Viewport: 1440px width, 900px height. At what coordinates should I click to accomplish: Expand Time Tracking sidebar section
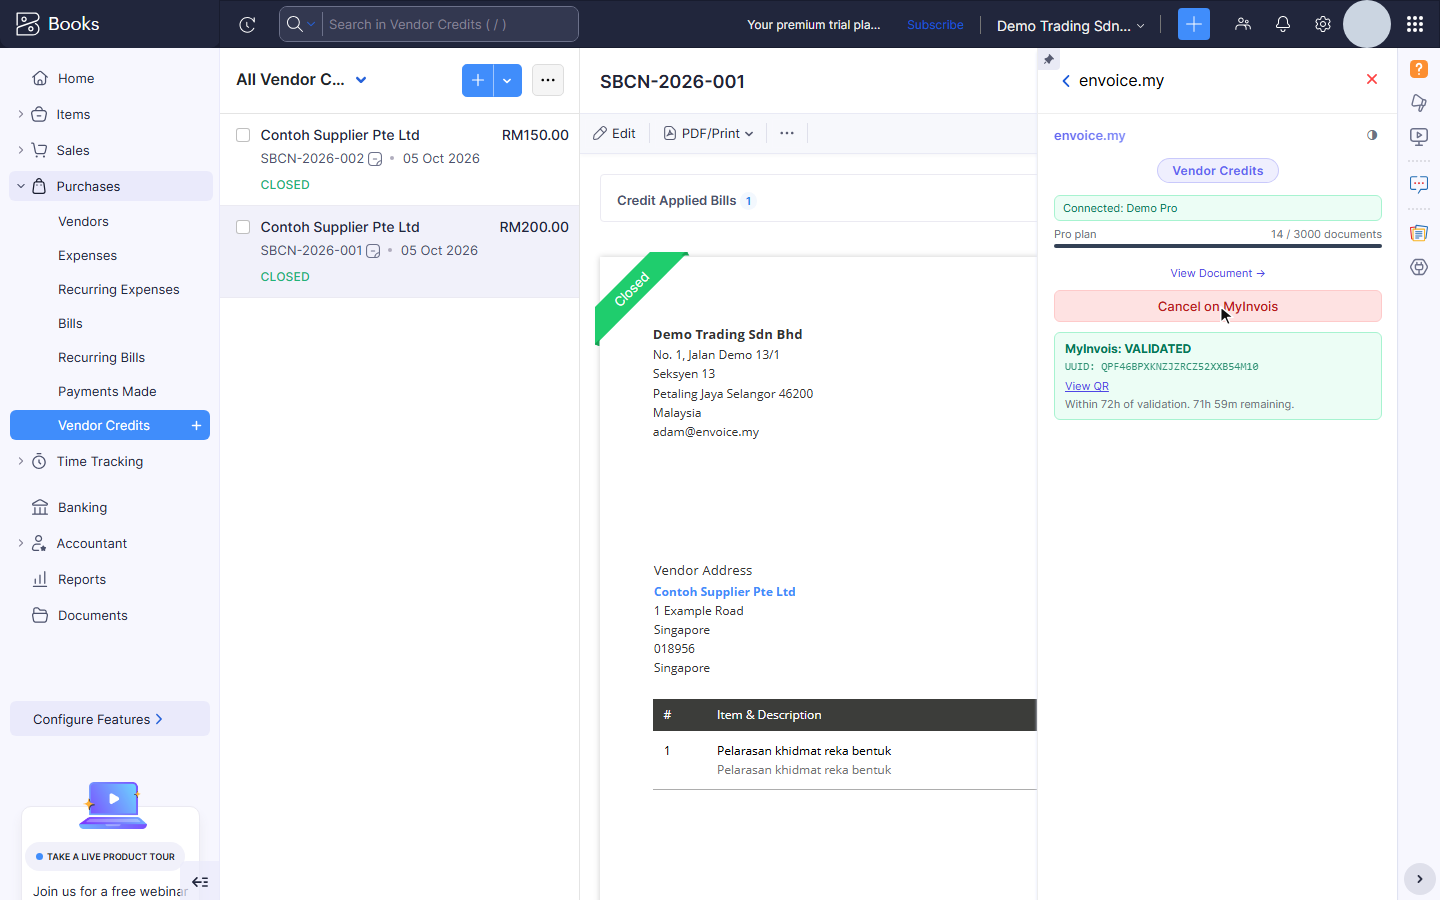[21, 461]
